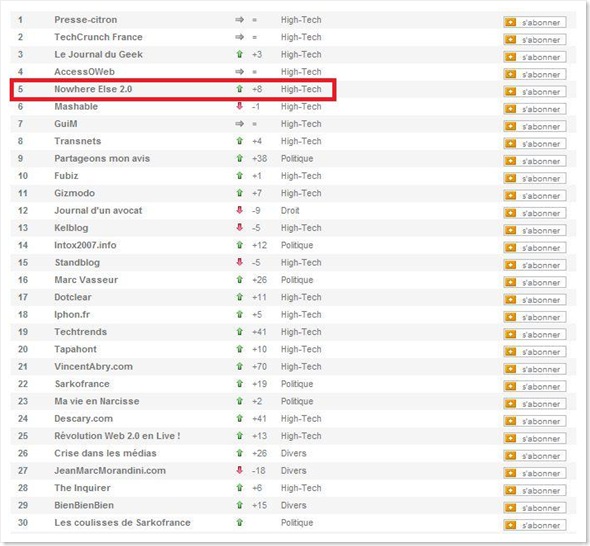Open the Kelblog link
590x546 pixels.
tap(71, 228)
